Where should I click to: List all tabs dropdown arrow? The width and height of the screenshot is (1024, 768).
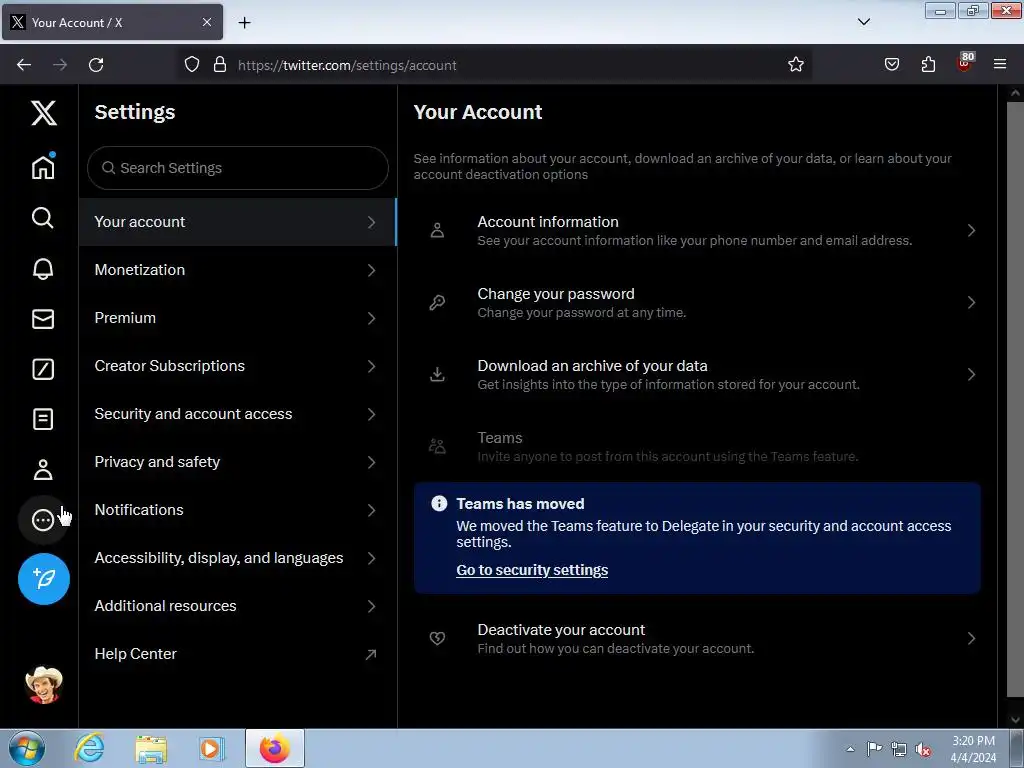863,22
